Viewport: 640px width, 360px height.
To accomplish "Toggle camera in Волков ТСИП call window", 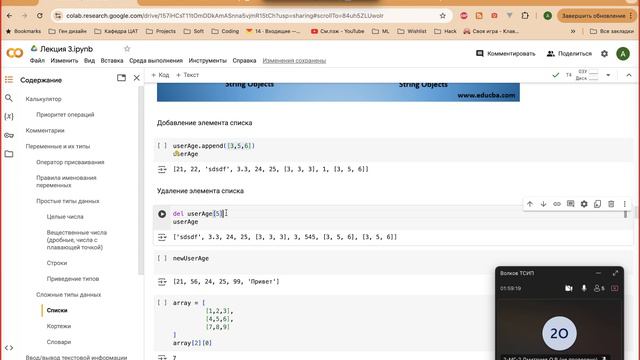I will click(569, 288).
